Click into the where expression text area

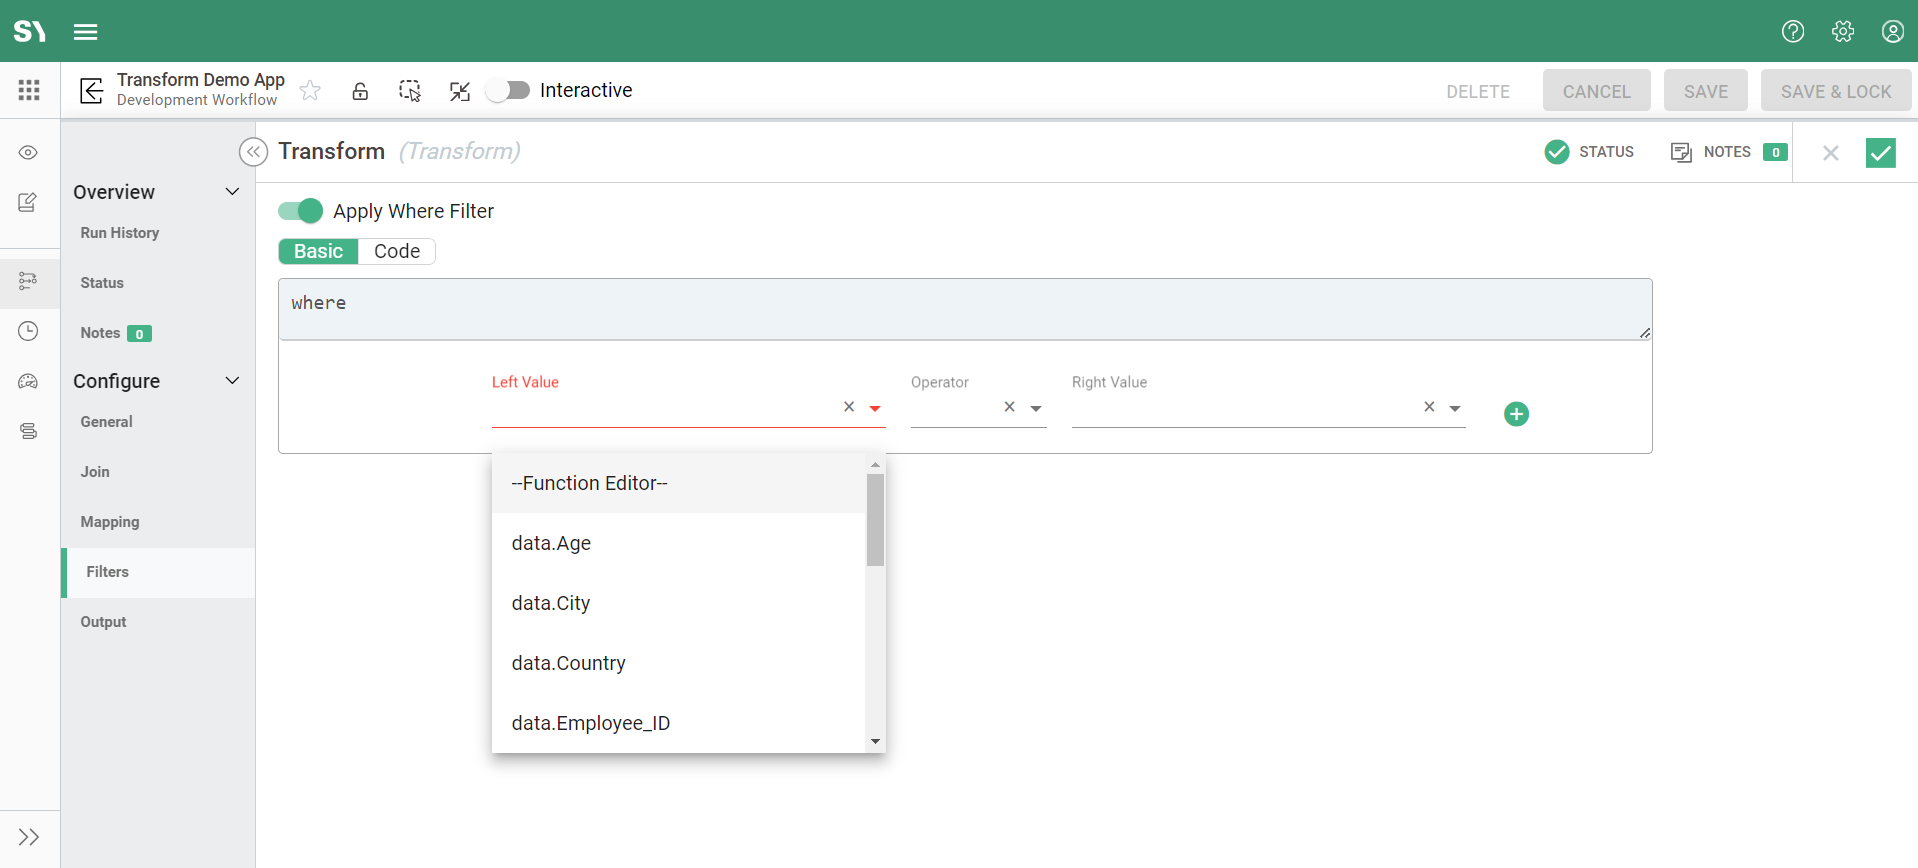pyautogui.click(x=964, y=309)
